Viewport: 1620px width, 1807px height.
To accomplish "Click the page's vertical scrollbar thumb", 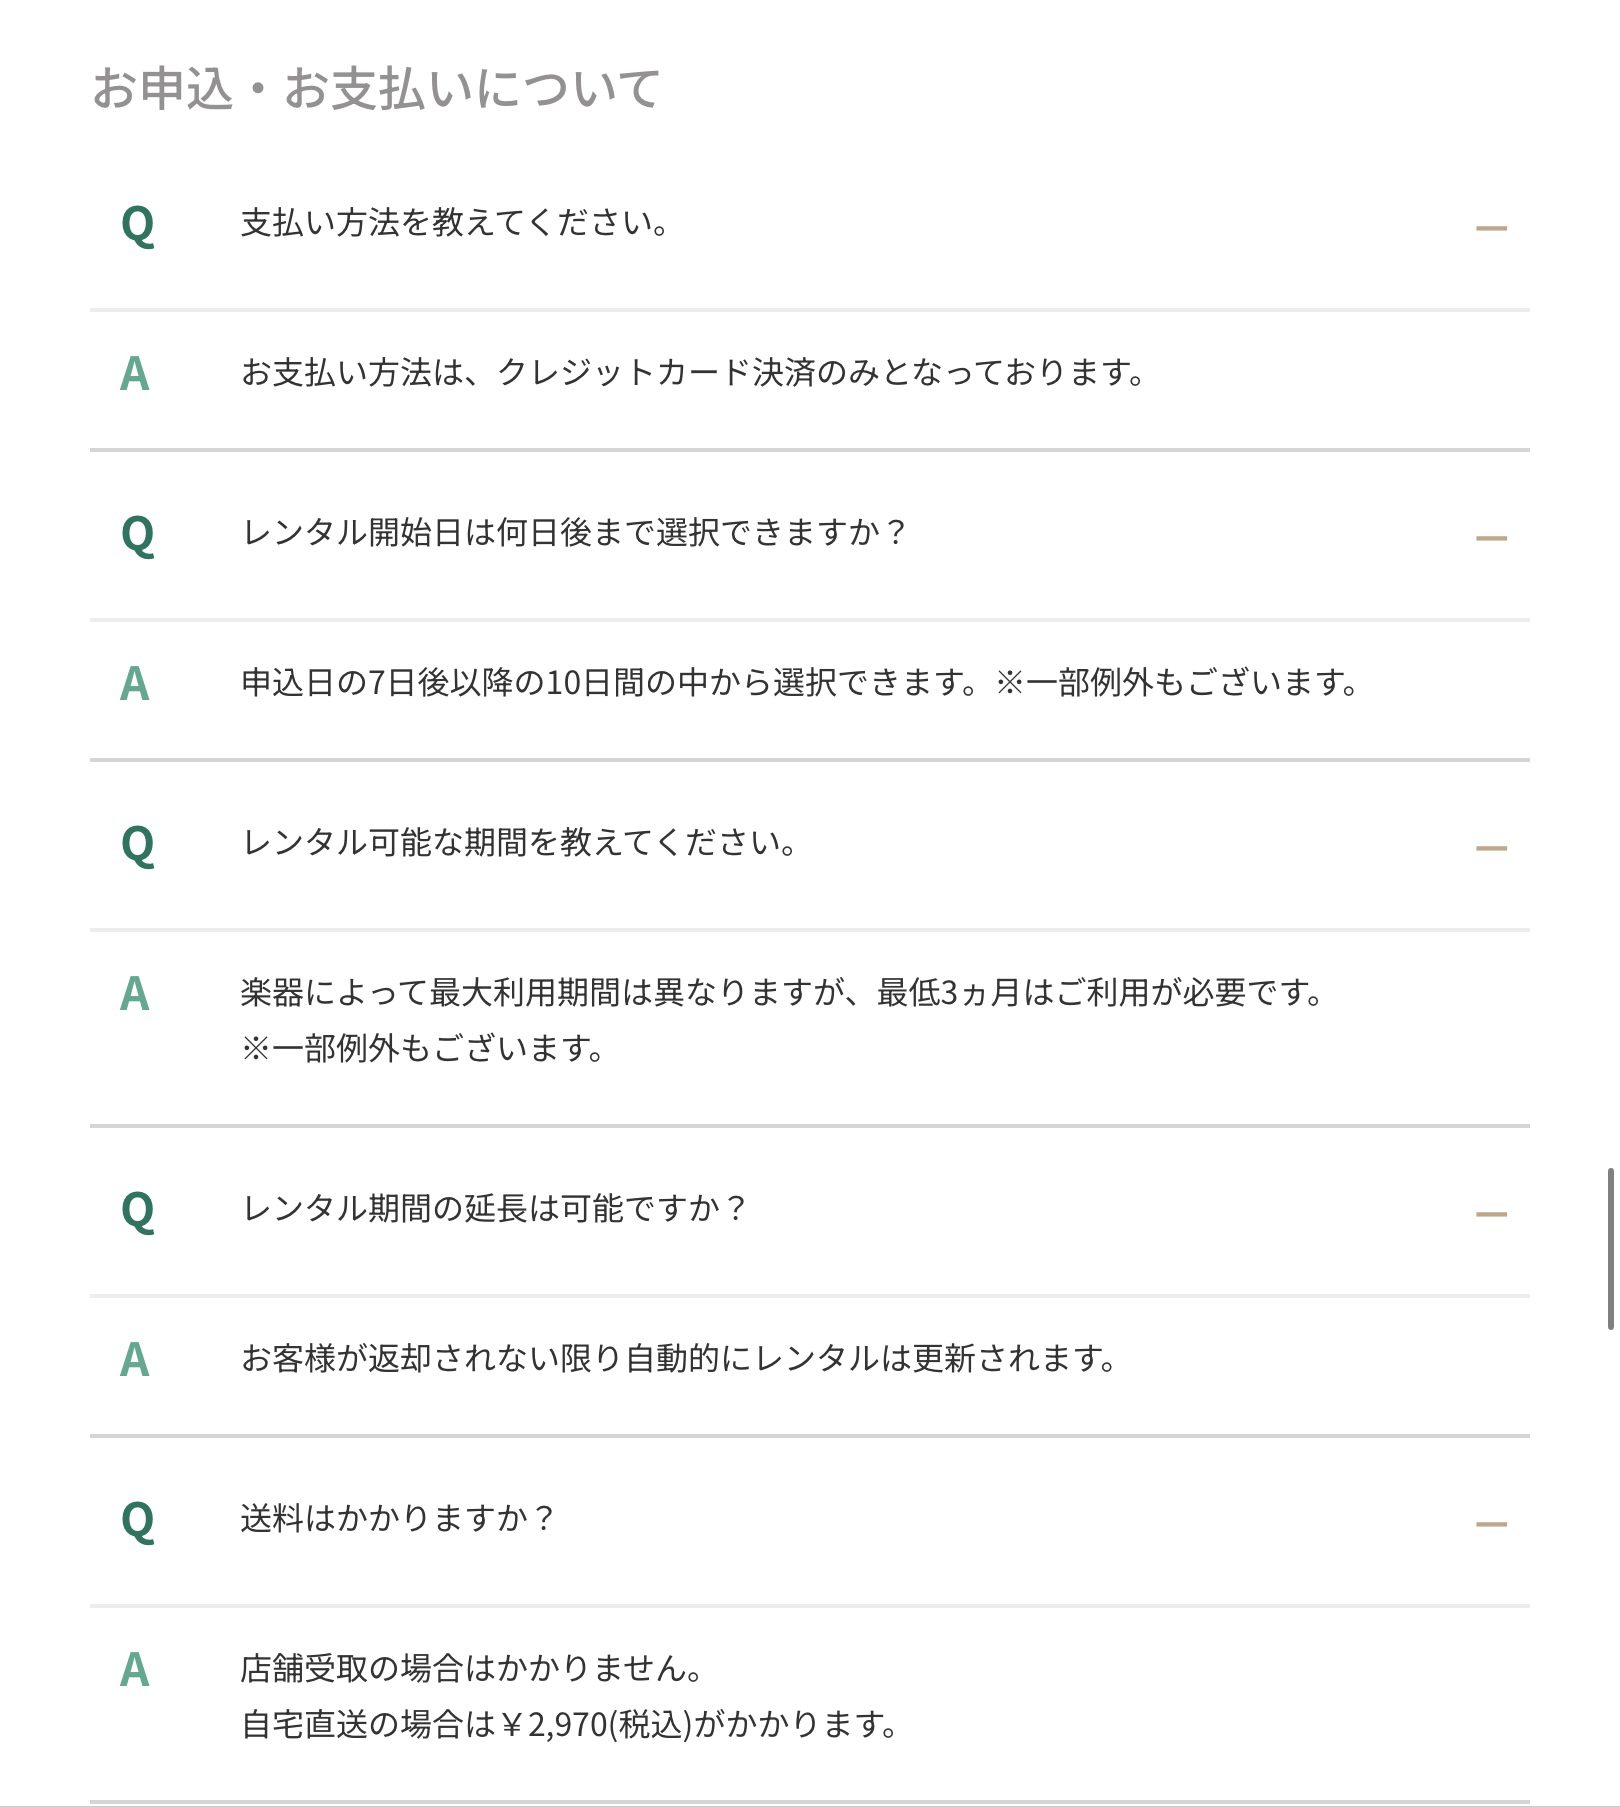I will click(x=1610, y=1248).
